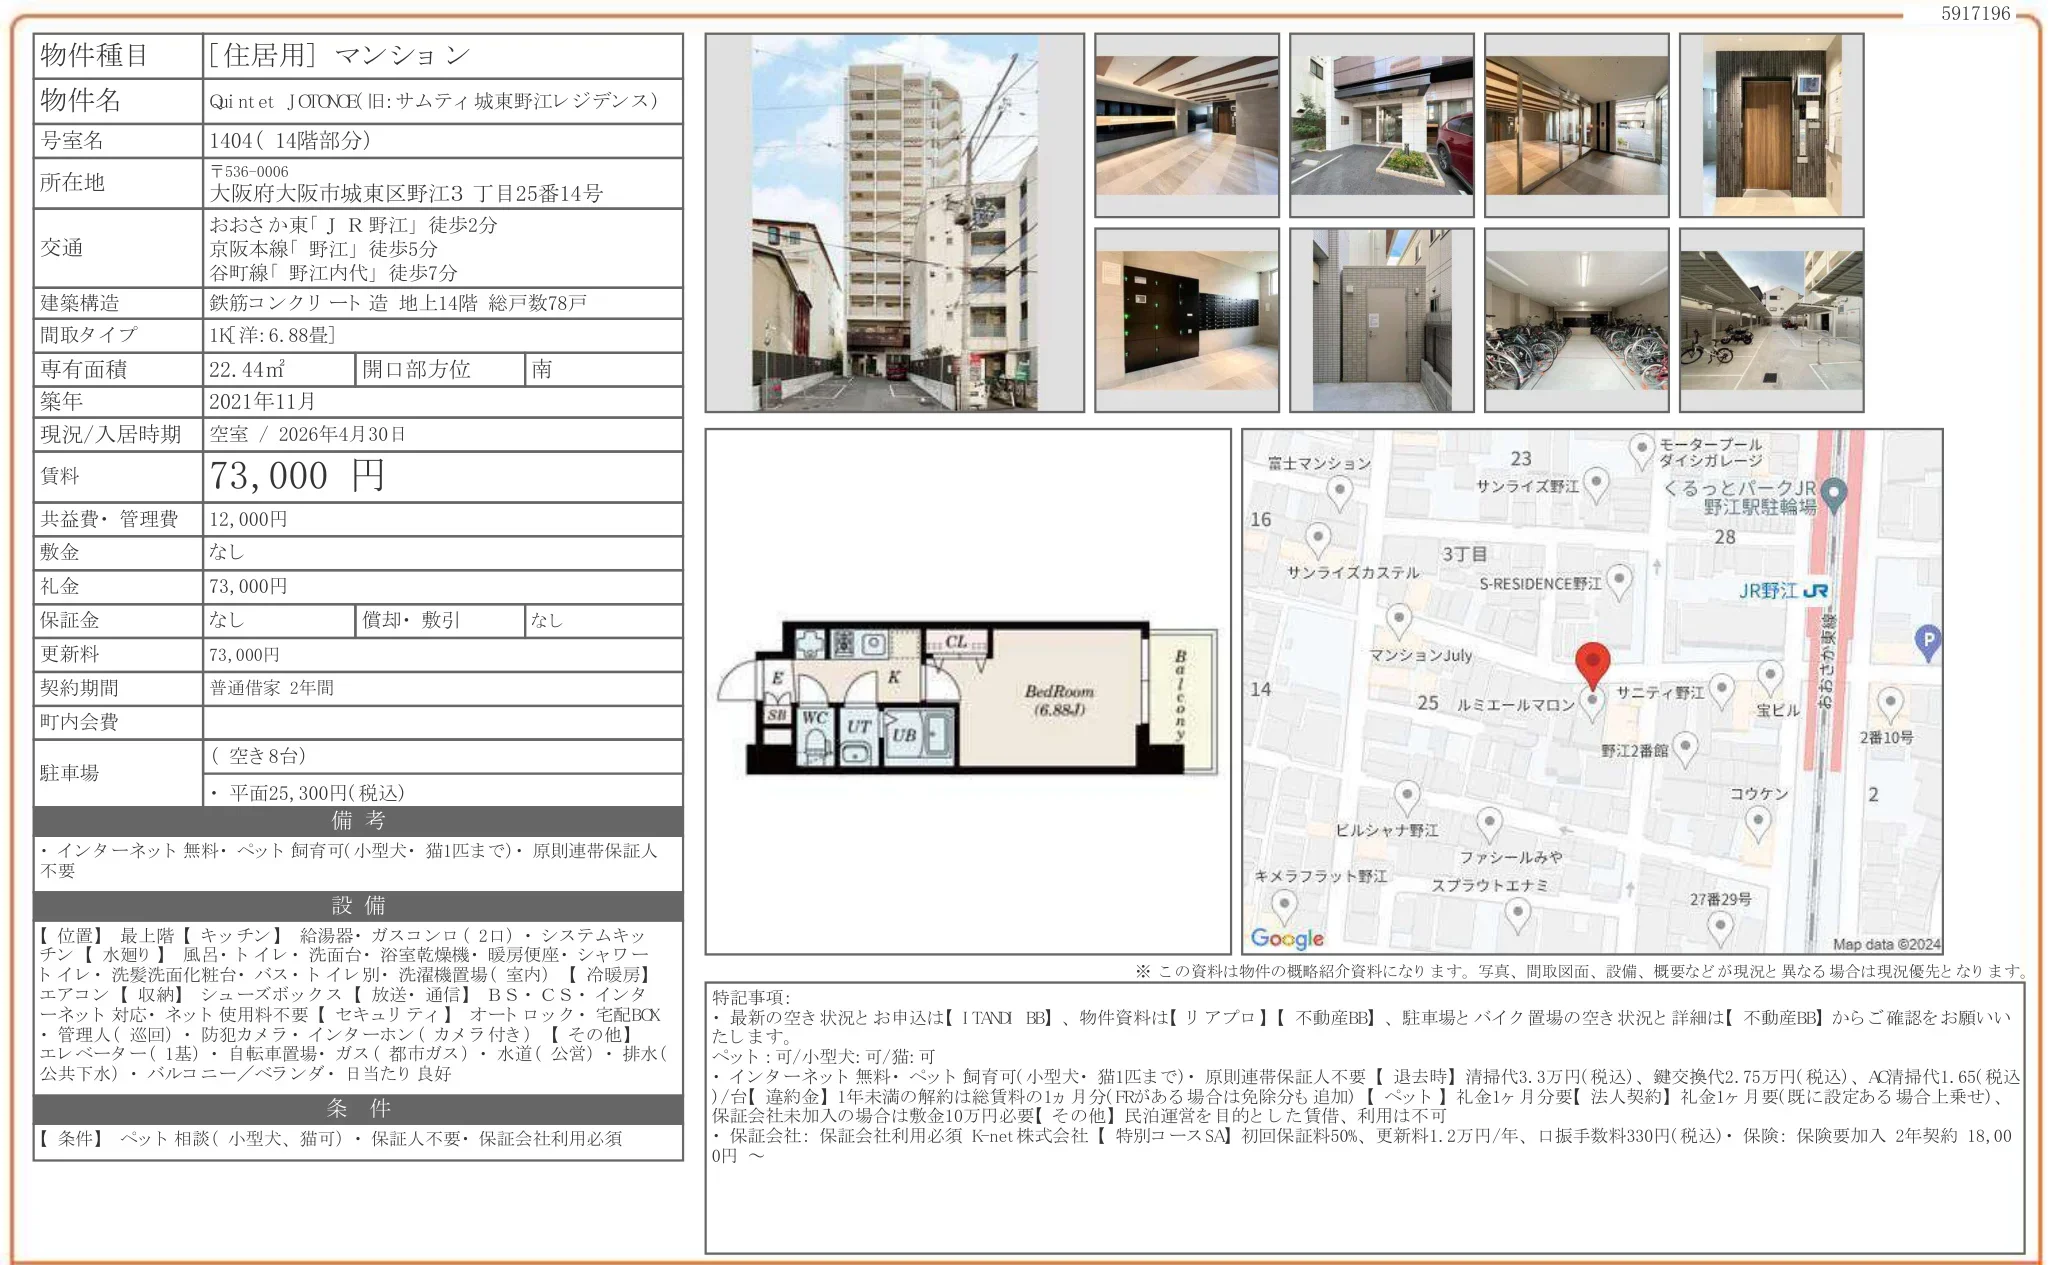The height and width of the screenshot is (1265, 2056).
Task: Click the サンライズ野江 map pin
Action: [1597, 484]
